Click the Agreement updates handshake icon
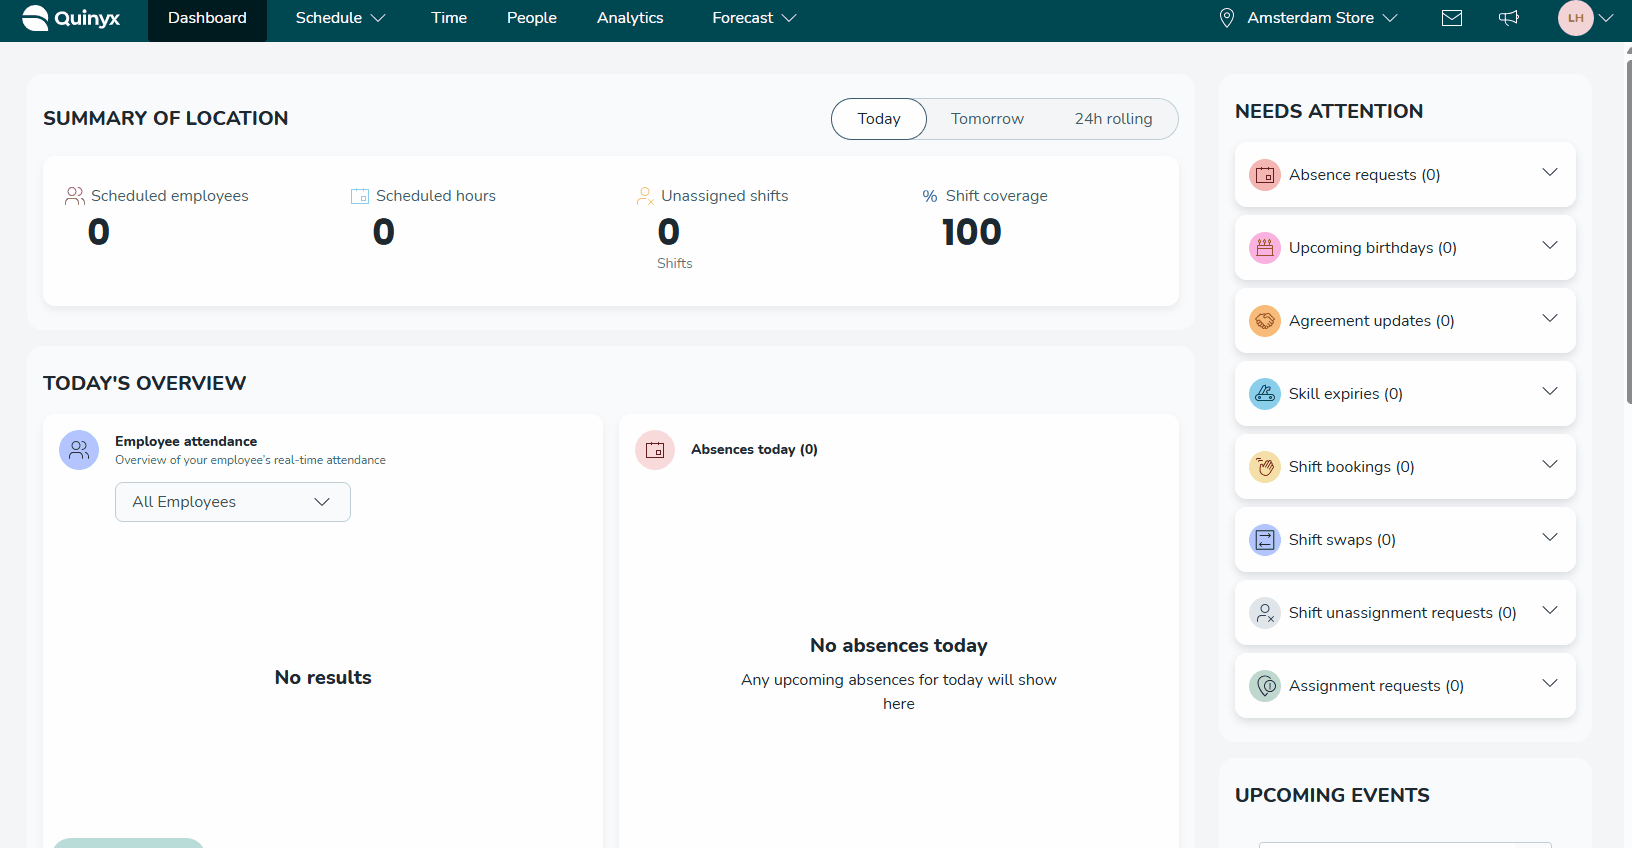Viewport: 1632px width, 848px height. click(x=1265, y=321)
